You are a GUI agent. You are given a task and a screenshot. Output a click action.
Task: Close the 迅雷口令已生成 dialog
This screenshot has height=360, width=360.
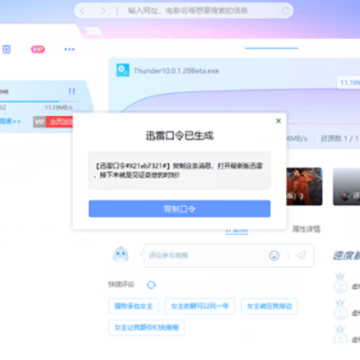tap(278, 121)
